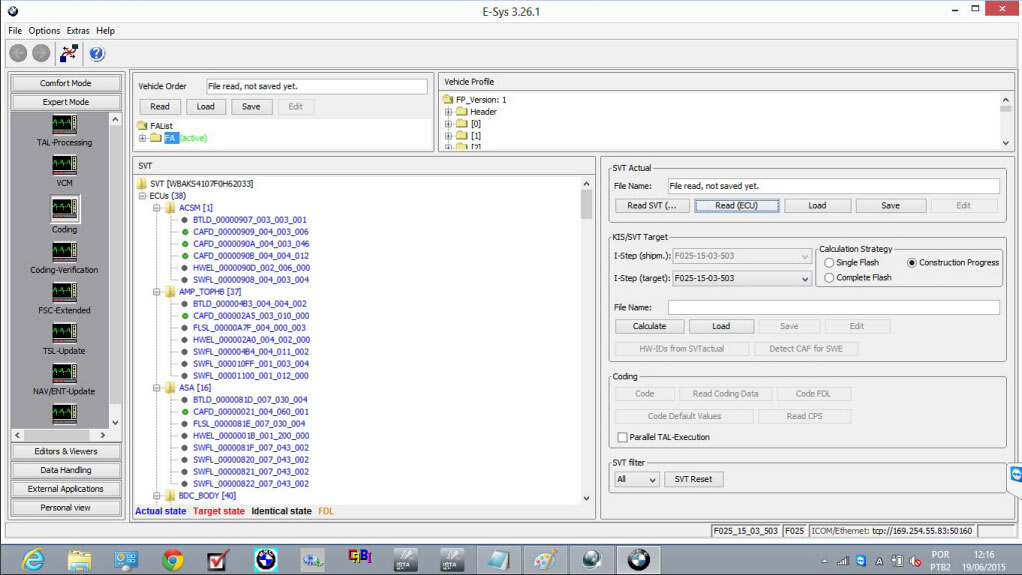Image resolution: width=1022 pixels, height=575 pixels.
Task: Click the TeamViewer side panel icon
Action: 1015,474
